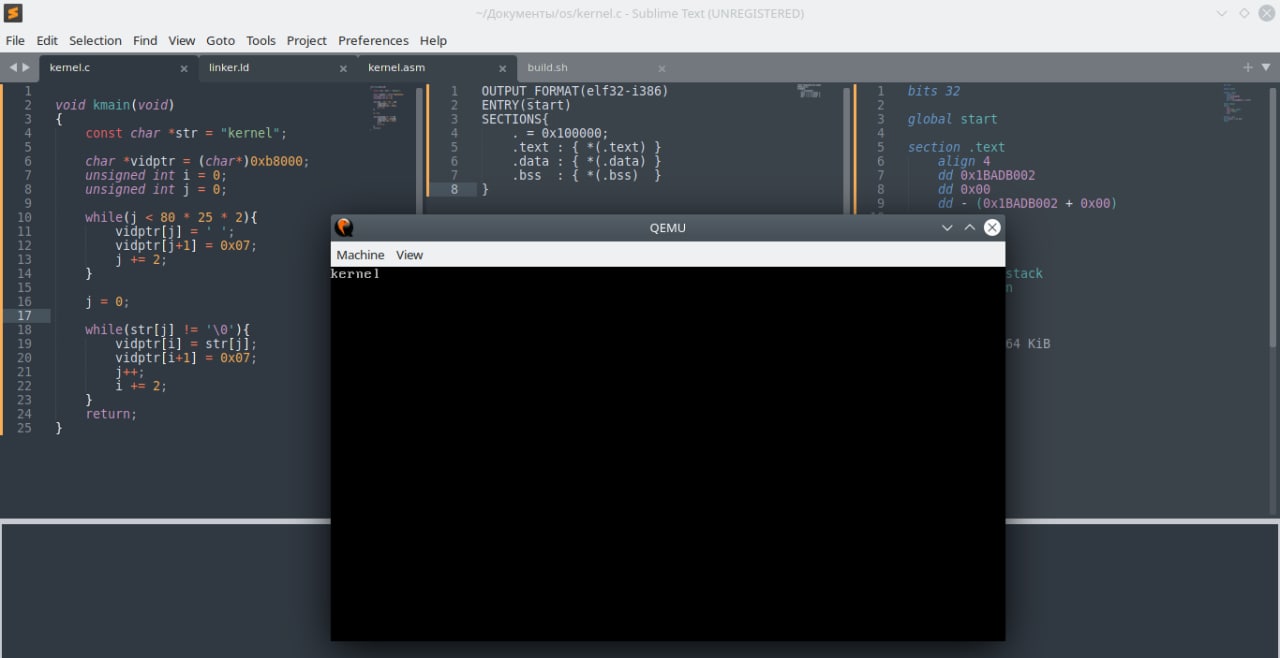Open the Selection menu
This screenshot has height=658, width=1280.
tap(95, 40)
